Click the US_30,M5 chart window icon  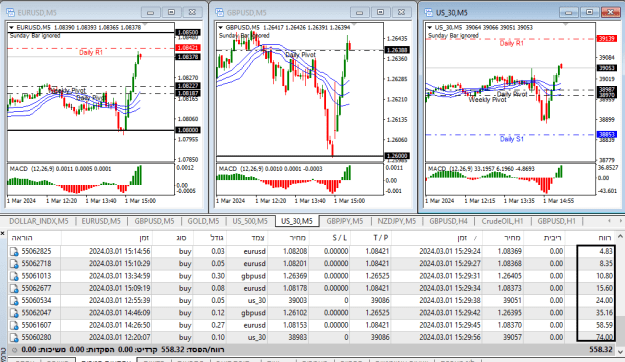pos(429,12)
